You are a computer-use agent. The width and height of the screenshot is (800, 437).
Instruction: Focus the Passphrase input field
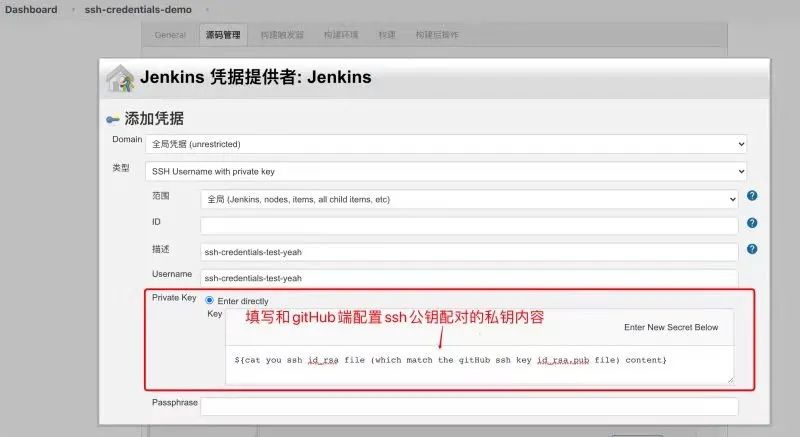(469, 406)
